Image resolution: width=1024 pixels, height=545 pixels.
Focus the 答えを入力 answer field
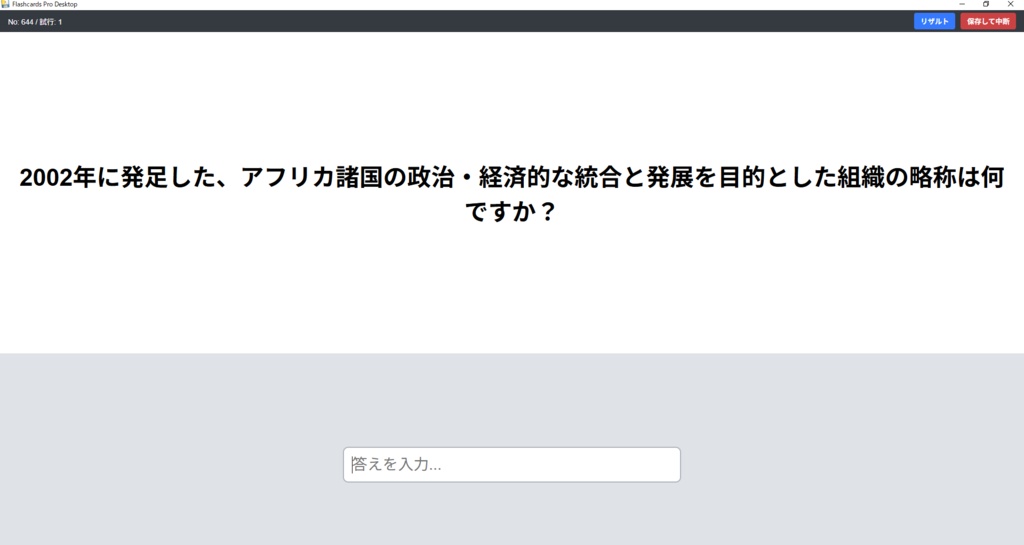tap(511, 465)
